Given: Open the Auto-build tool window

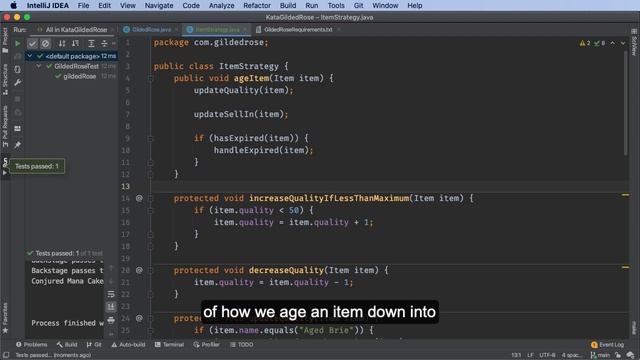Looking at the screenshot, I should pos(128,344).
